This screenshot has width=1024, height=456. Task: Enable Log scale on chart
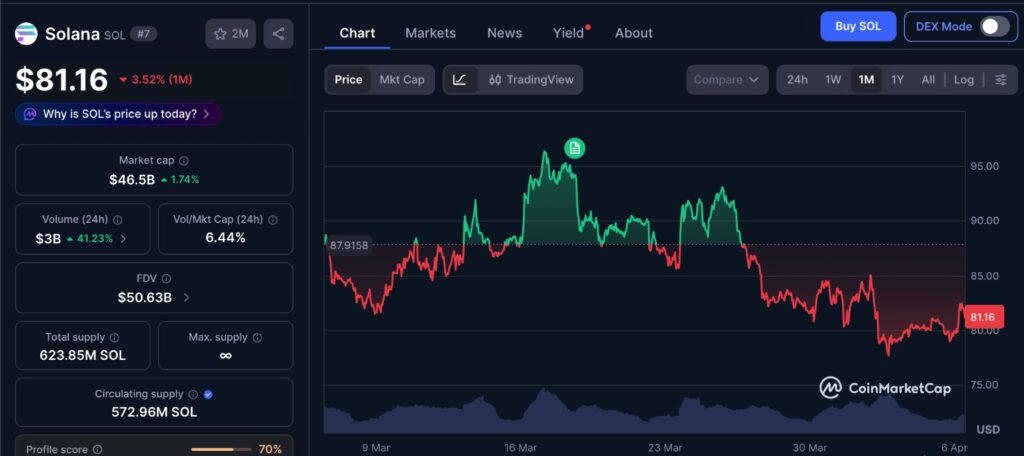(x=963, y=80)
